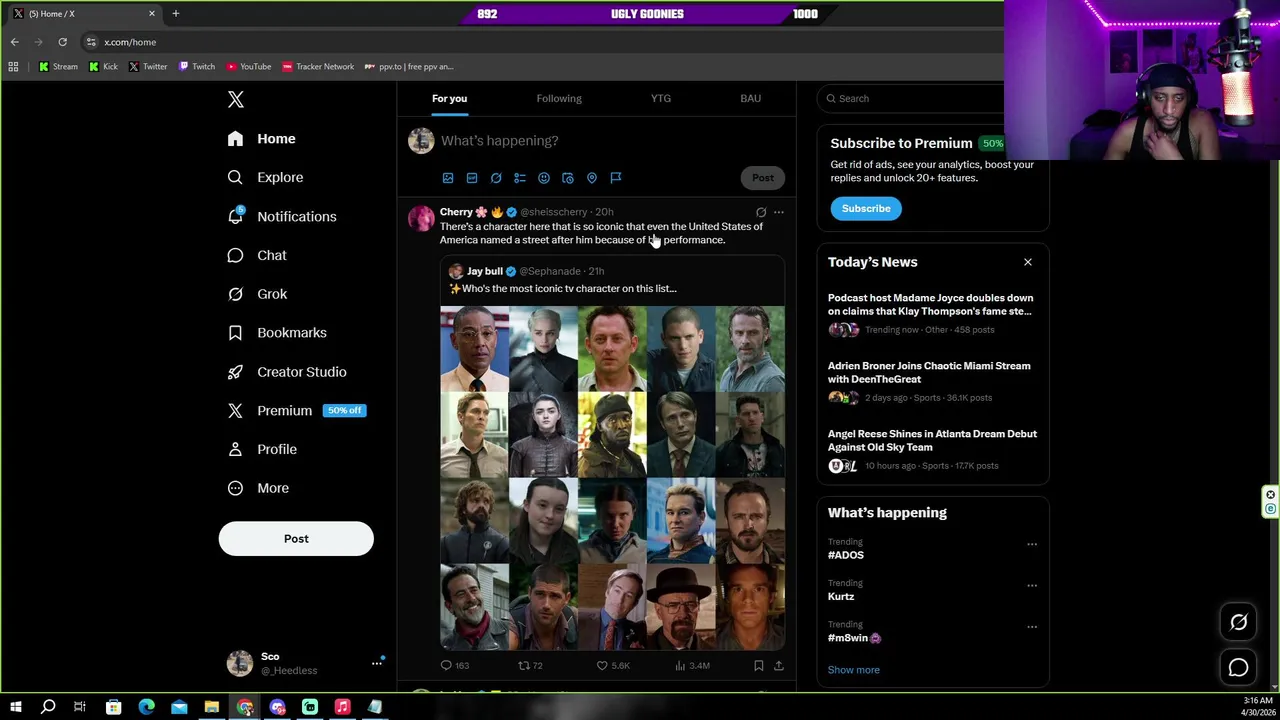Open the Angel Reese Atlanta Dream news story

[x=932, y=449]
